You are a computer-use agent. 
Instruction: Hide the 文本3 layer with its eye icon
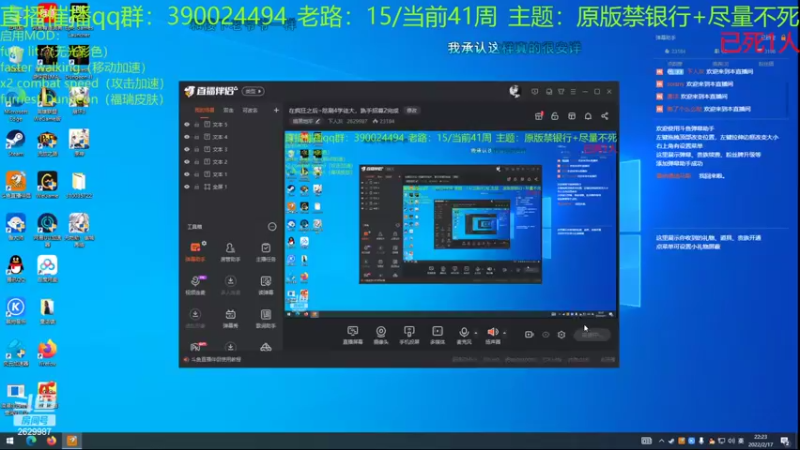[187, 149]
